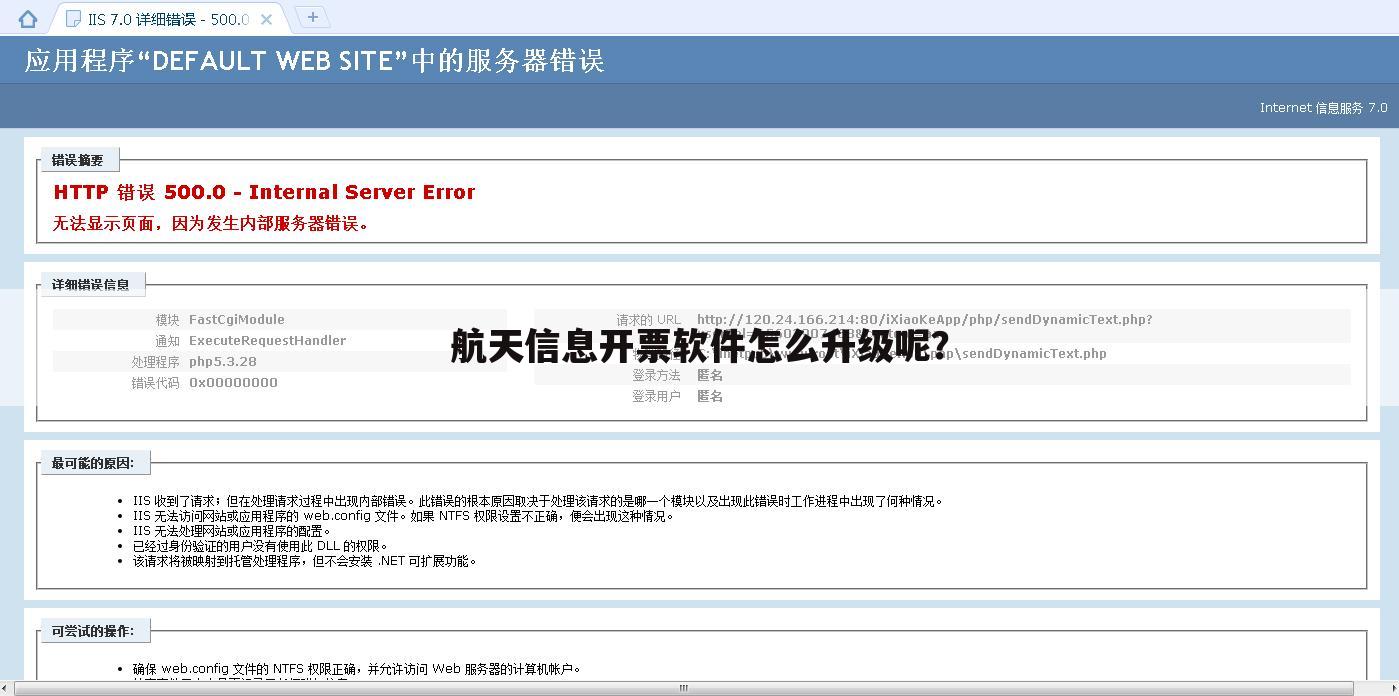Click the 错误摘要 section label
Screen dimensions: 1399x696
(x=78, y=160)
